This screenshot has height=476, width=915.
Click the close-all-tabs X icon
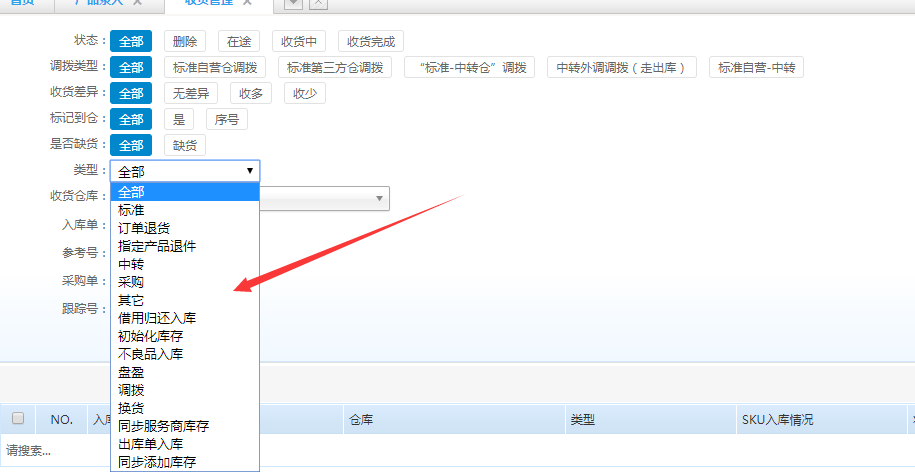pos(317,4)
